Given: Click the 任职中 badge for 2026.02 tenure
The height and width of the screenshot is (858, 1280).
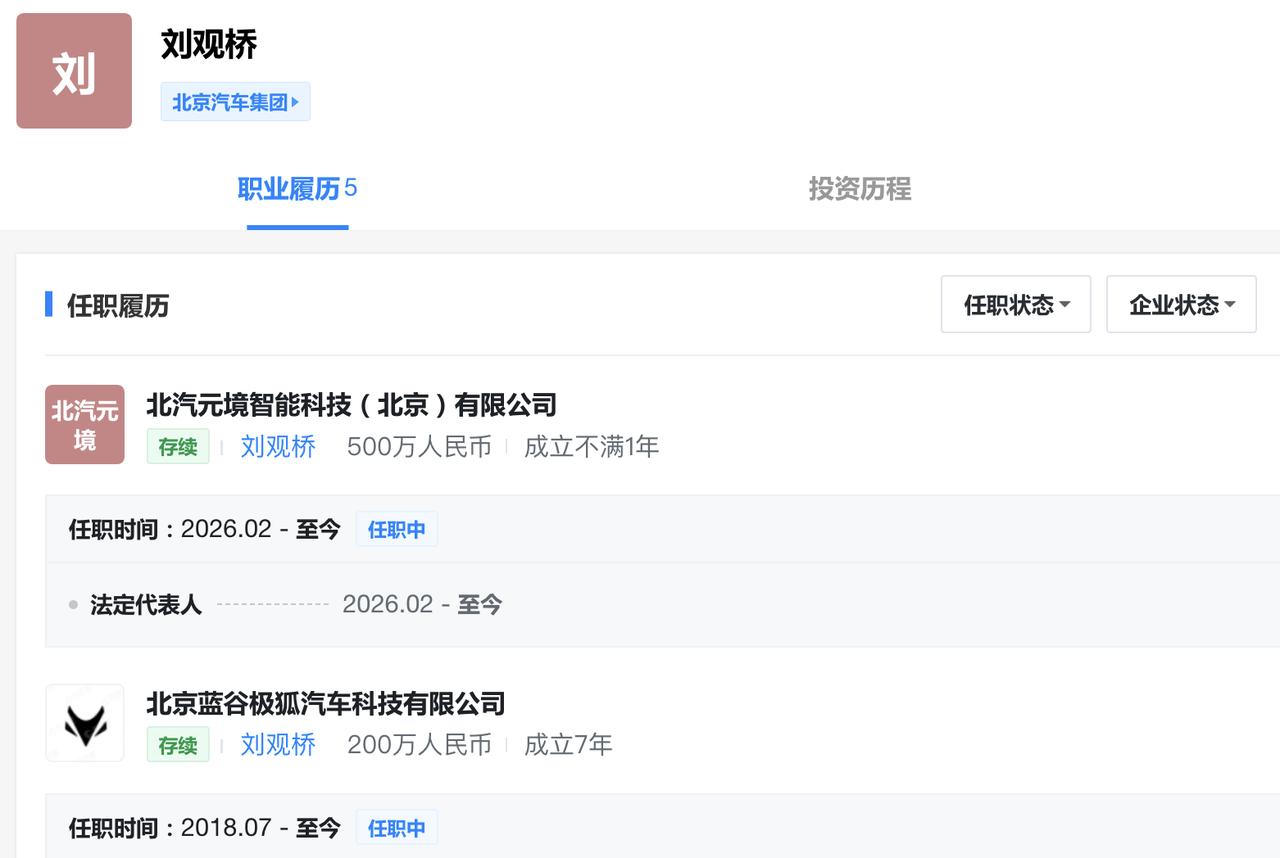Looking at the screenshot, I should click(397, 529).
